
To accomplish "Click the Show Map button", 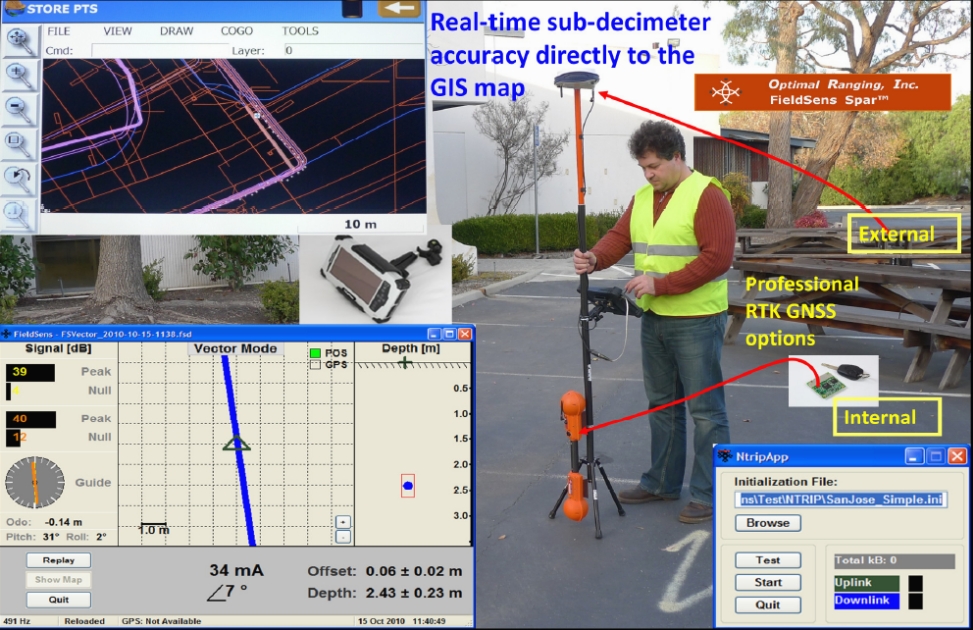I will [58, 580].
